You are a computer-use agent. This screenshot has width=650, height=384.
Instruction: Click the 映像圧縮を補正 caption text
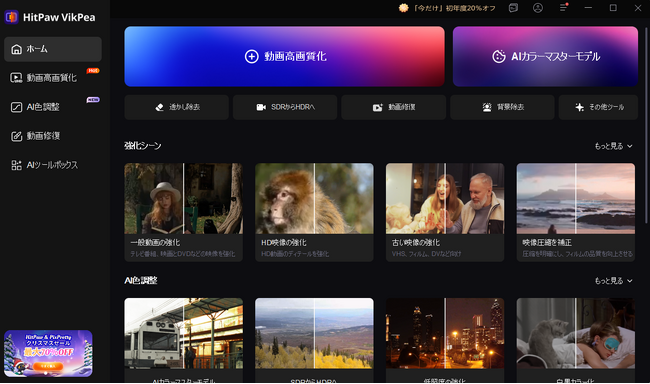(x=547, y=243)
